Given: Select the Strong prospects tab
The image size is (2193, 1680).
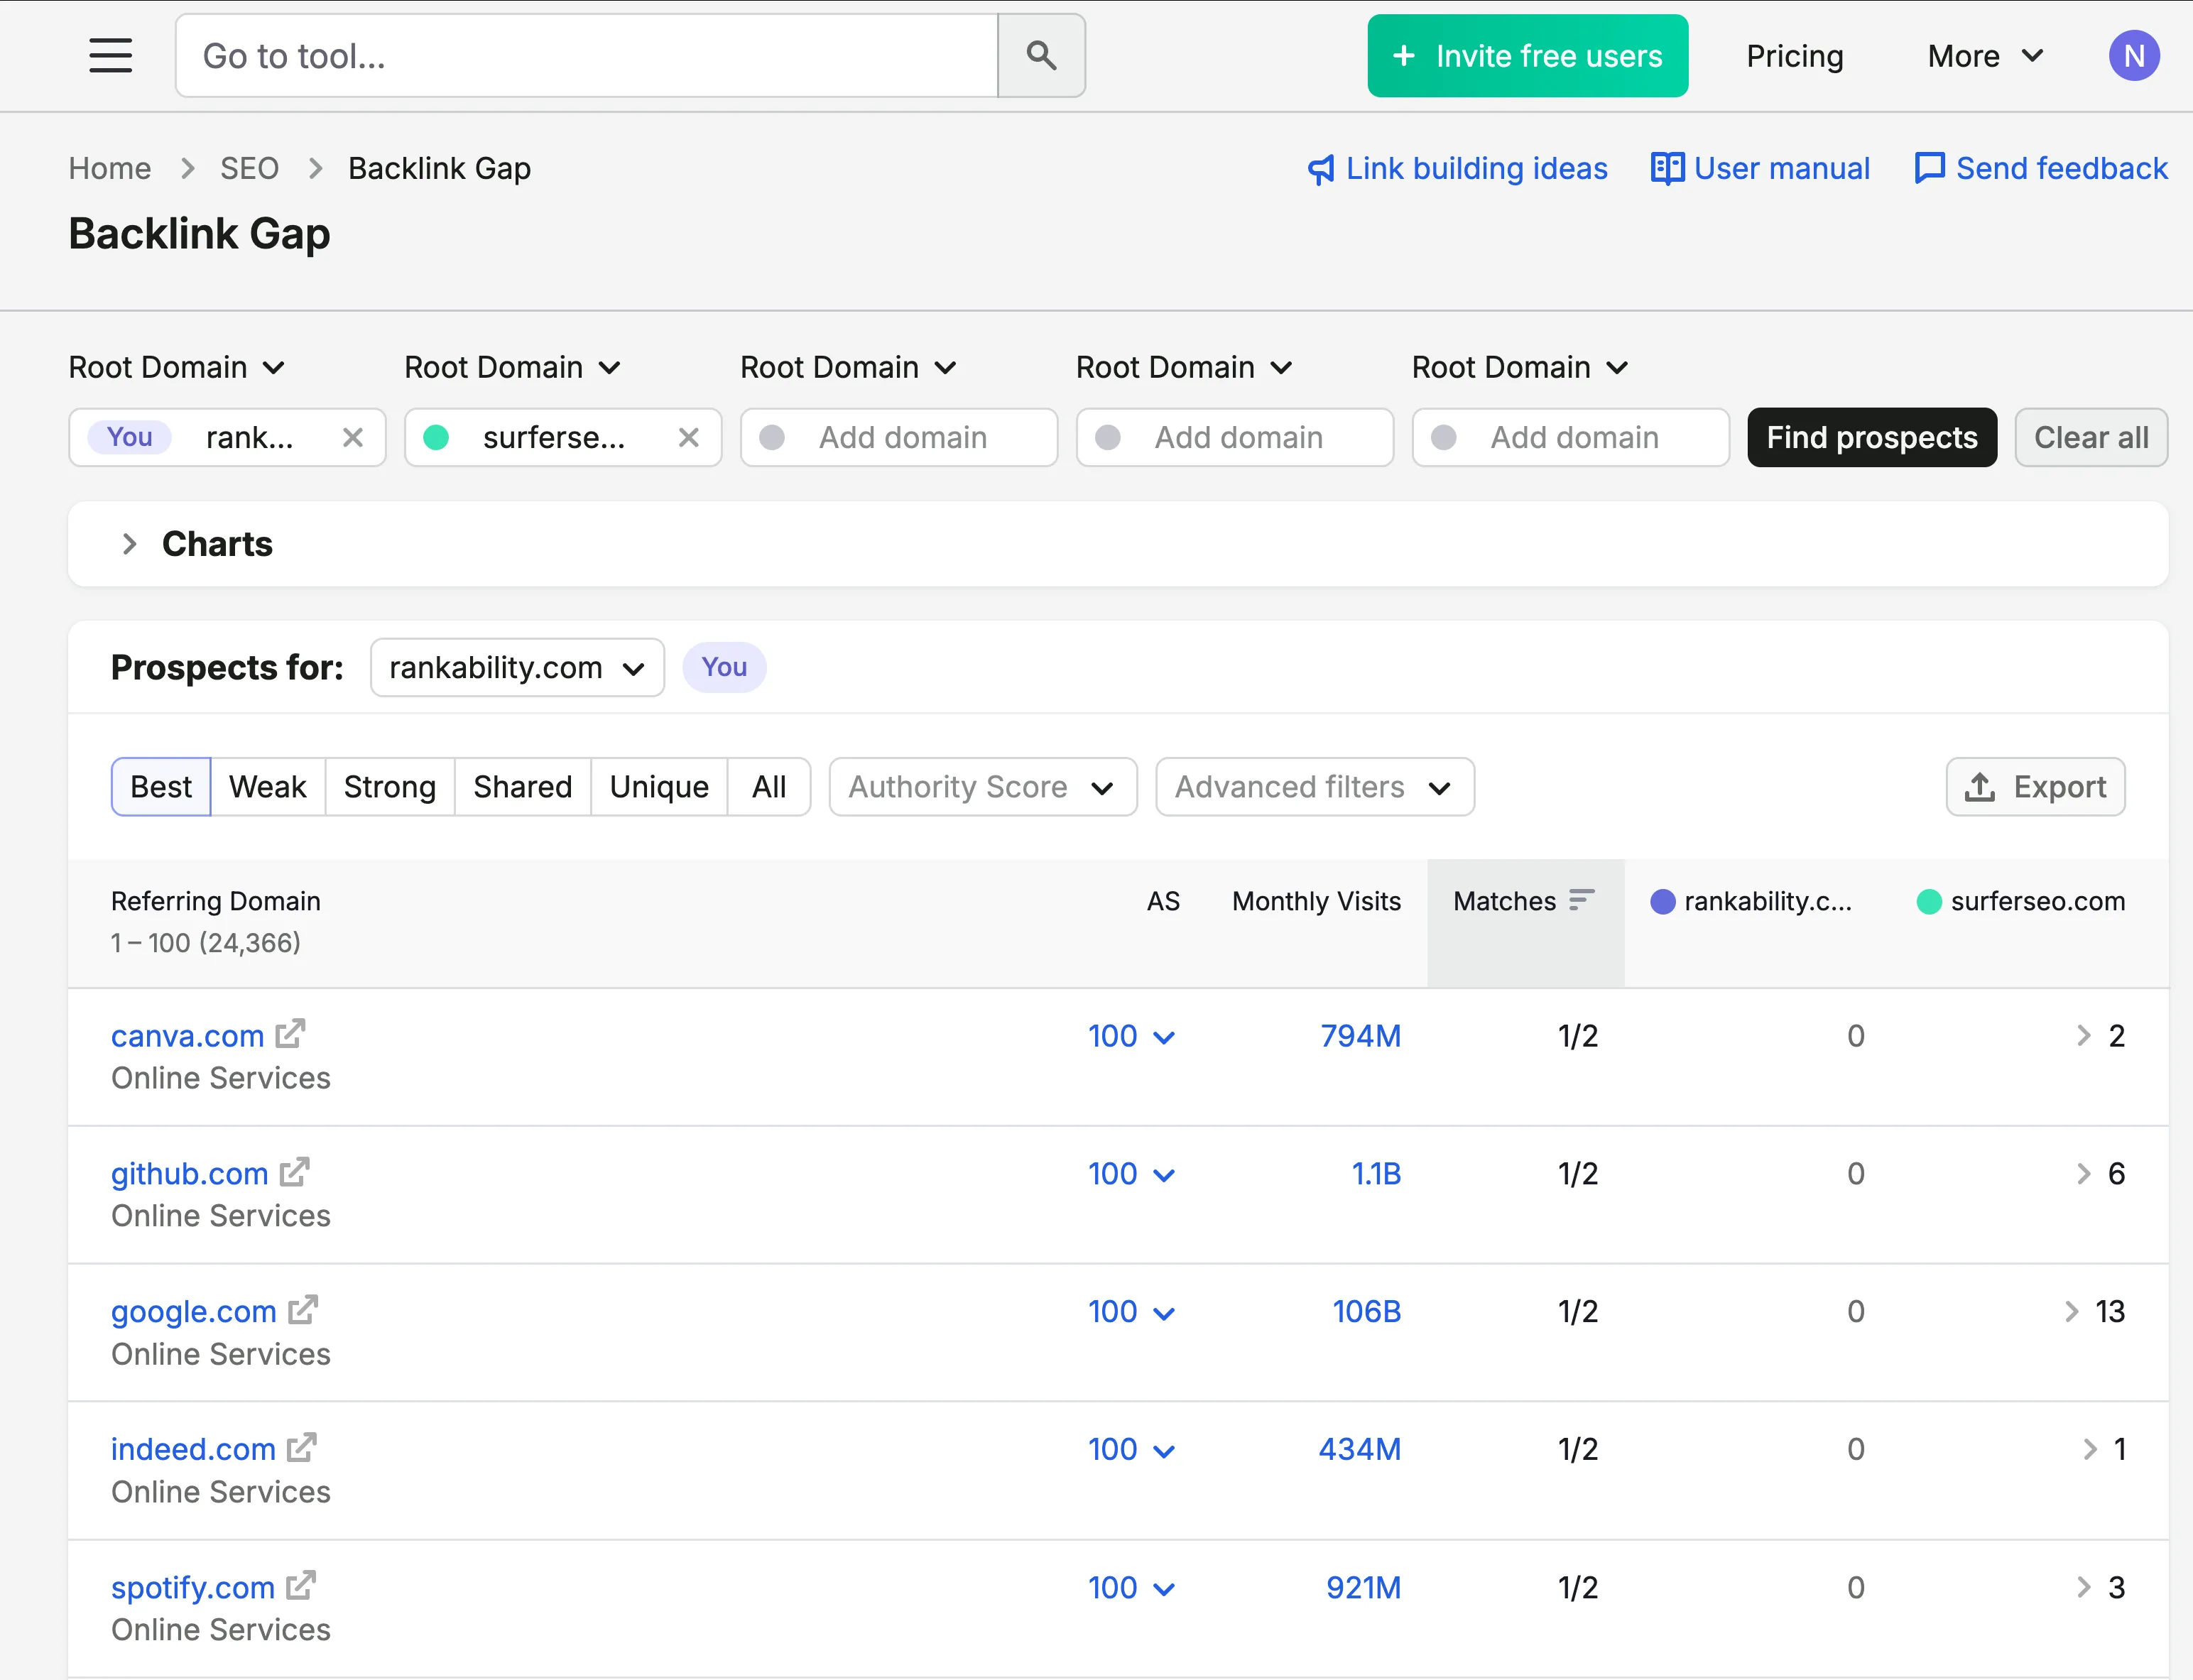Looking at the screenshot, I should pyautogui.click(x=390, y=787).
